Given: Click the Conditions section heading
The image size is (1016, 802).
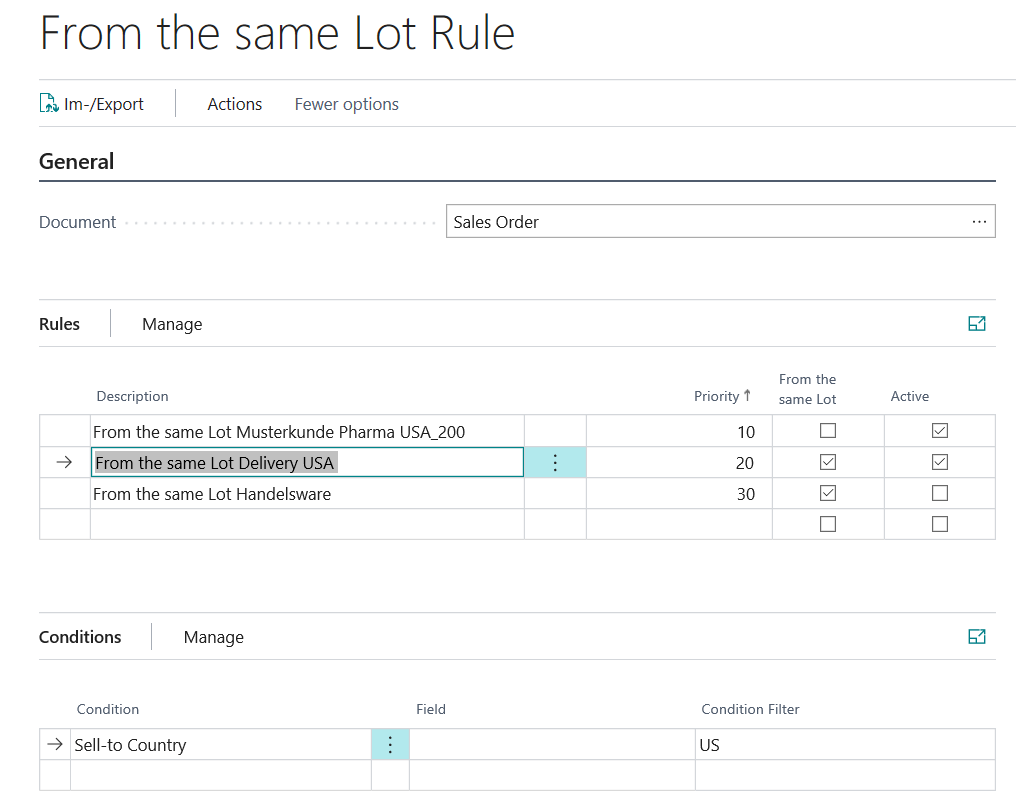Looking at the screenshot, I should click(x=80, y=637).
